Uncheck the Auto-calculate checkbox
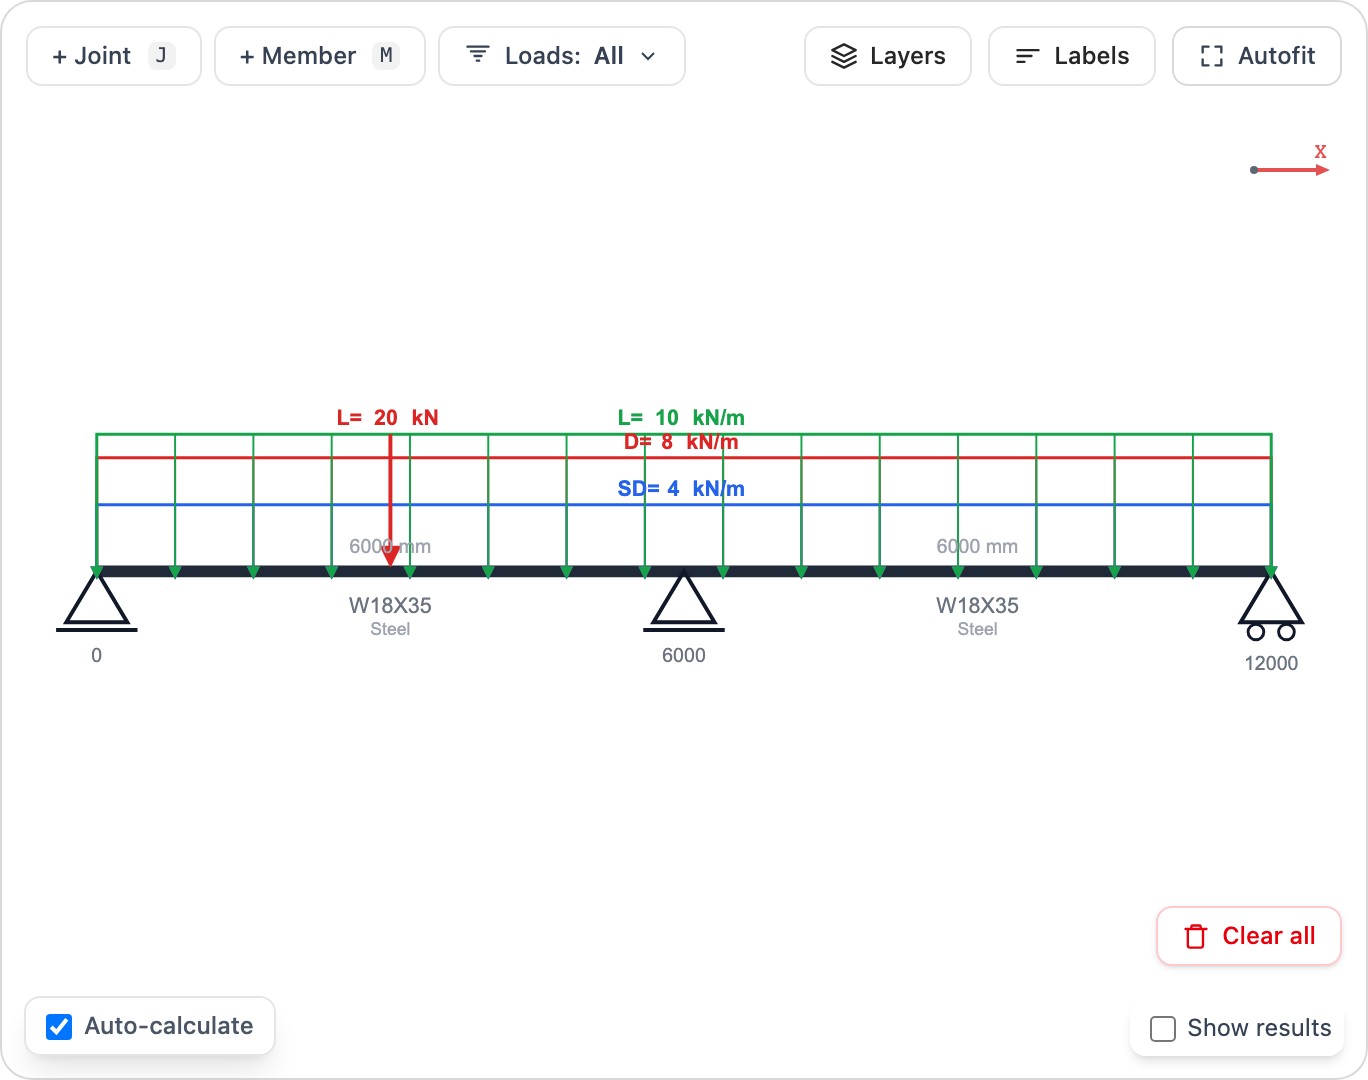Viewport: 1368px width, 1080px height. (60, 1026)
